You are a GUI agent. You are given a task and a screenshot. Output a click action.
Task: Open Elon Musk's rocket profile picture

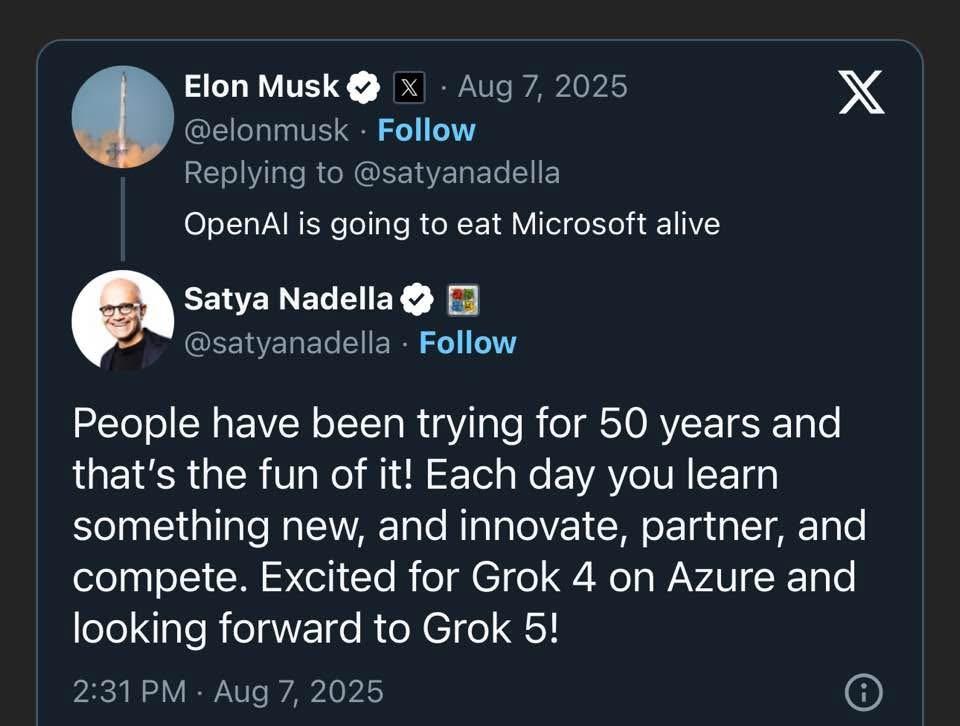pos(122,116)
